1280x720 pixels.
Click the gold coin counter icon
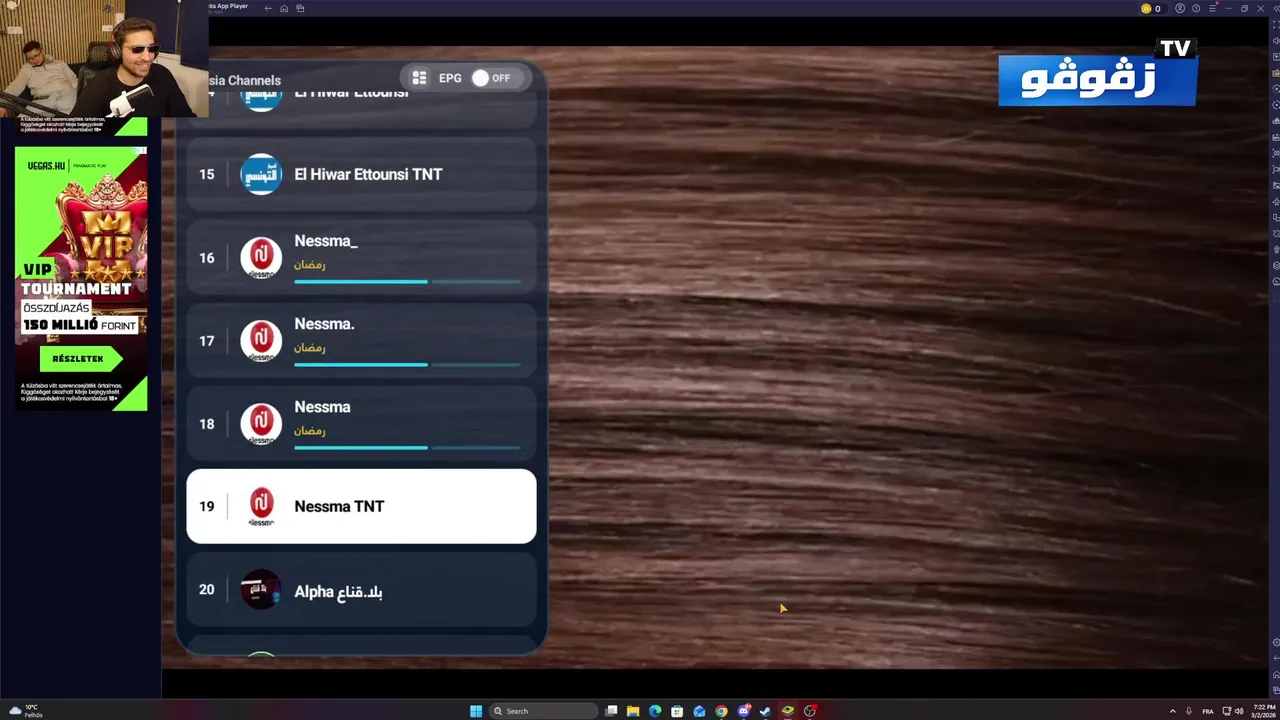[x=1146, y=8]
